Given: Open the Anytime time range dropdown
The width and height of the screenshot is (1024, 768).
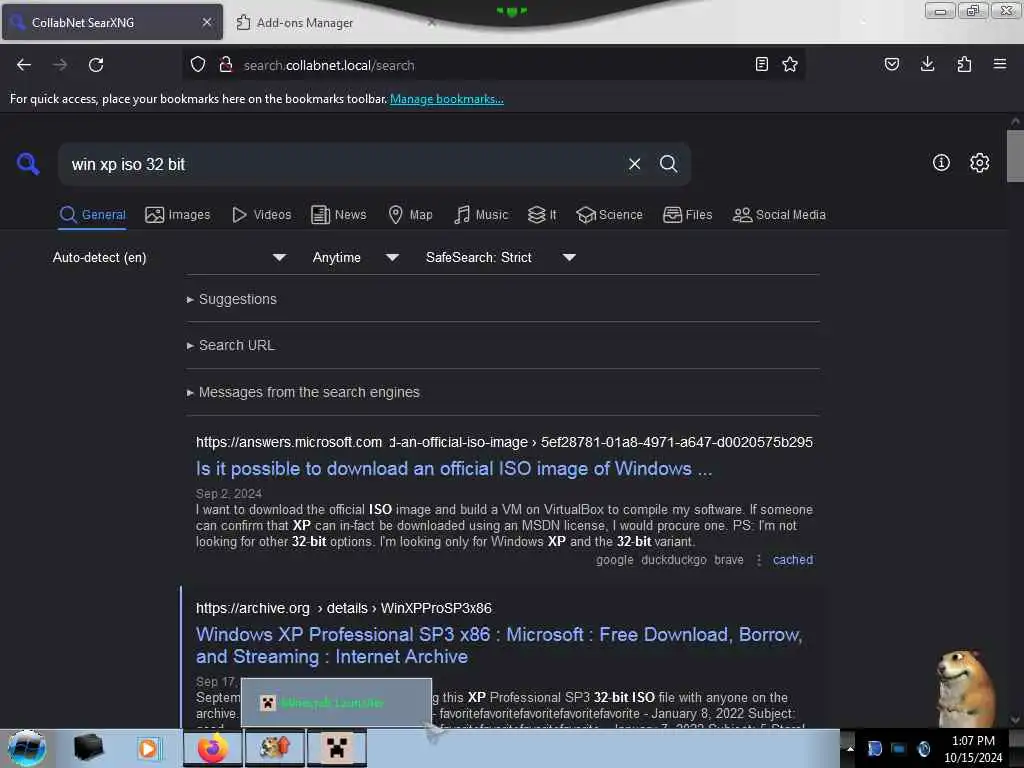Looking at the screenshot, I should tap(356, 257).
